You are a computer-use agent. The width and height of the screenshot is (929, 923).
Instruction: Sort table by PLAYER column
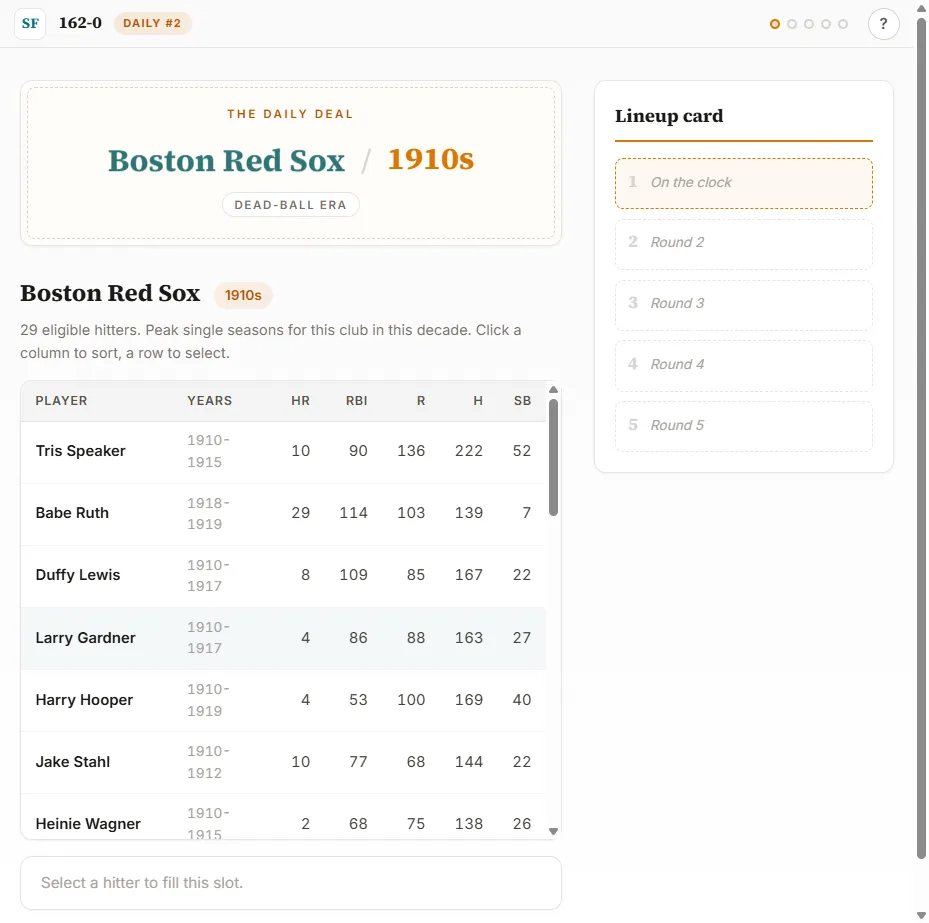[x=62, y=400]
